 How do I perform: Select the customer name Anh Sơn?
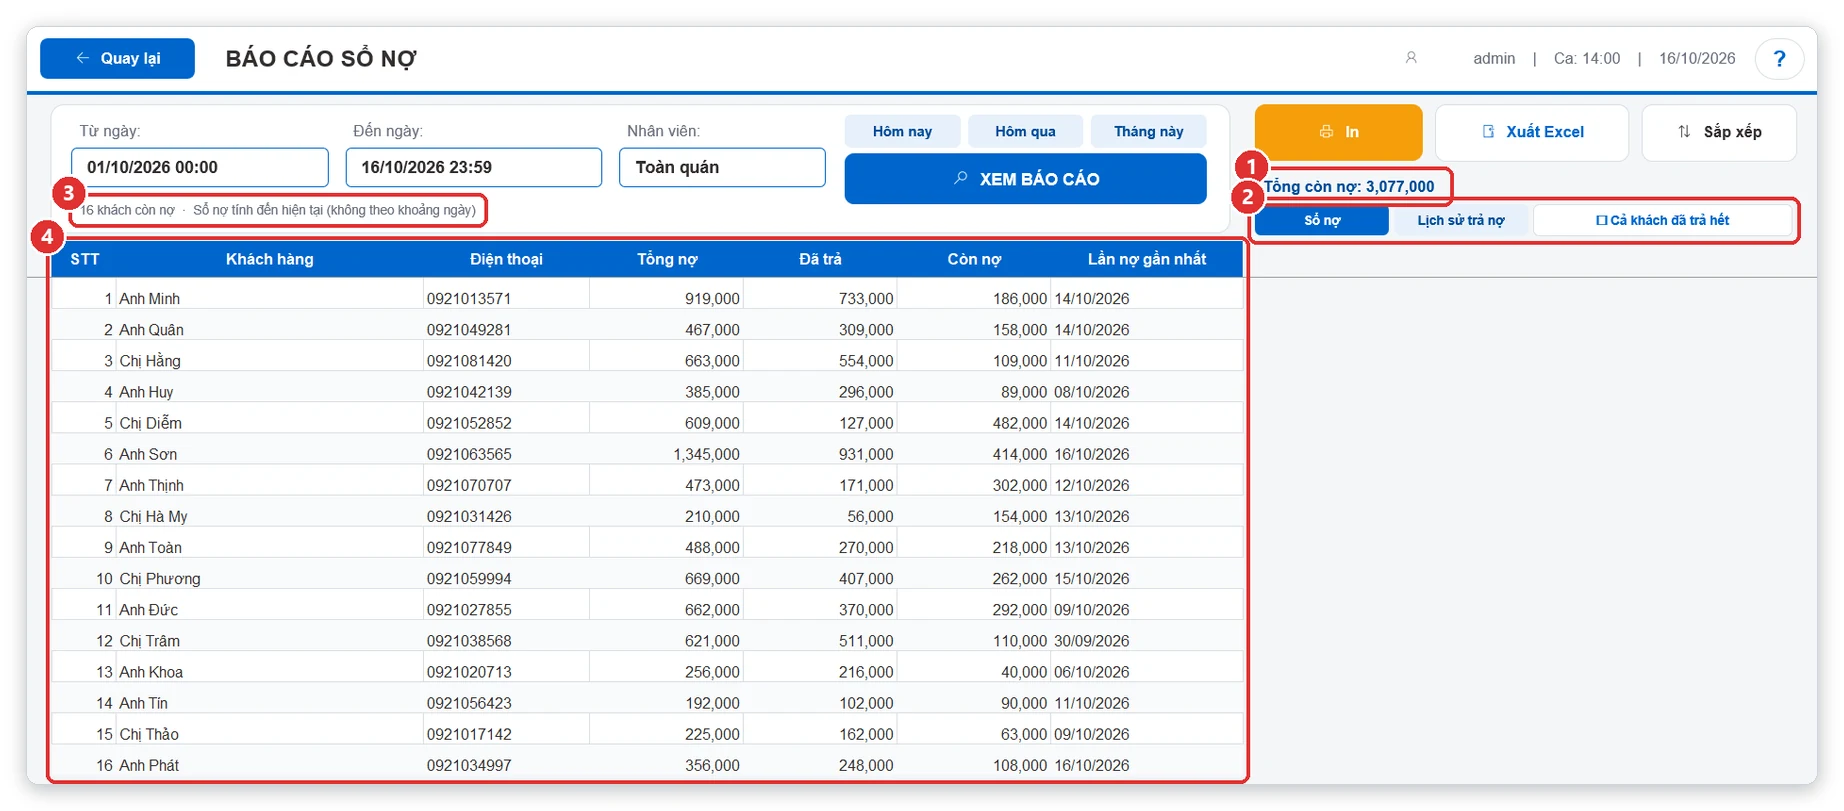[148, 454]
